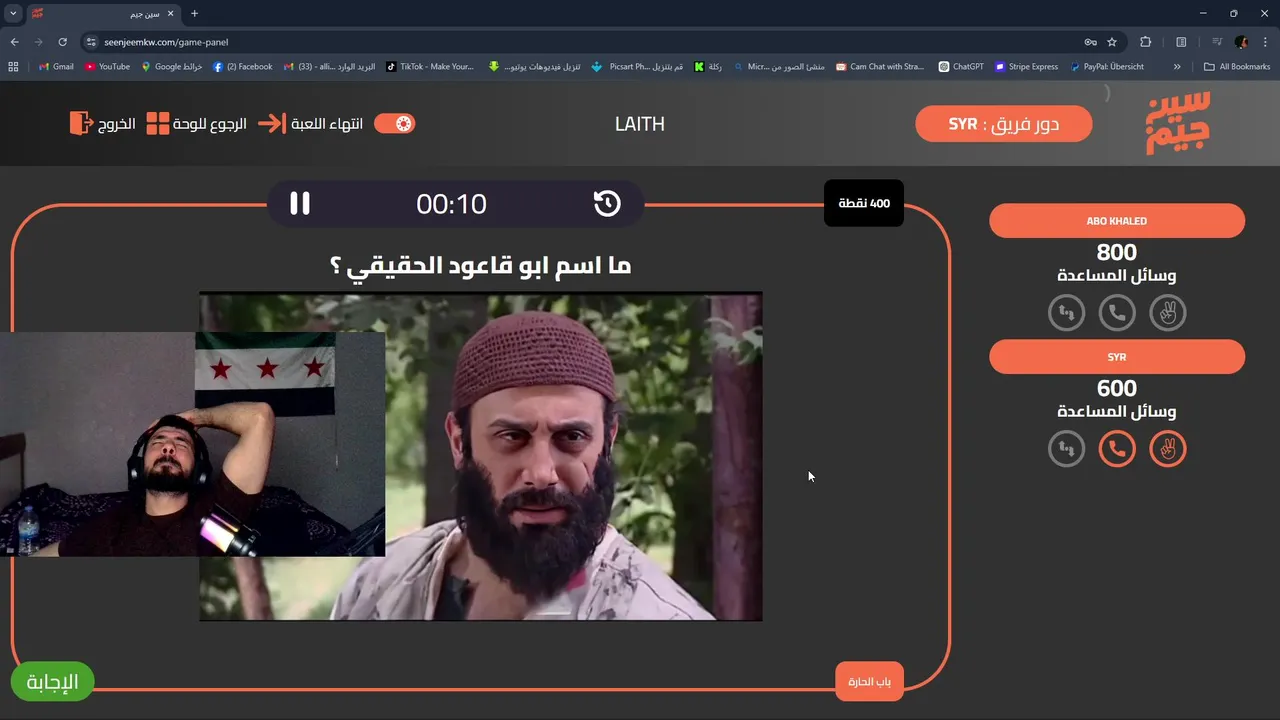Image resolution: width=1280 pixels, height=720 pixels.
Task: Open the All Bookmarks folder
Action: (x=1237, y=67)
